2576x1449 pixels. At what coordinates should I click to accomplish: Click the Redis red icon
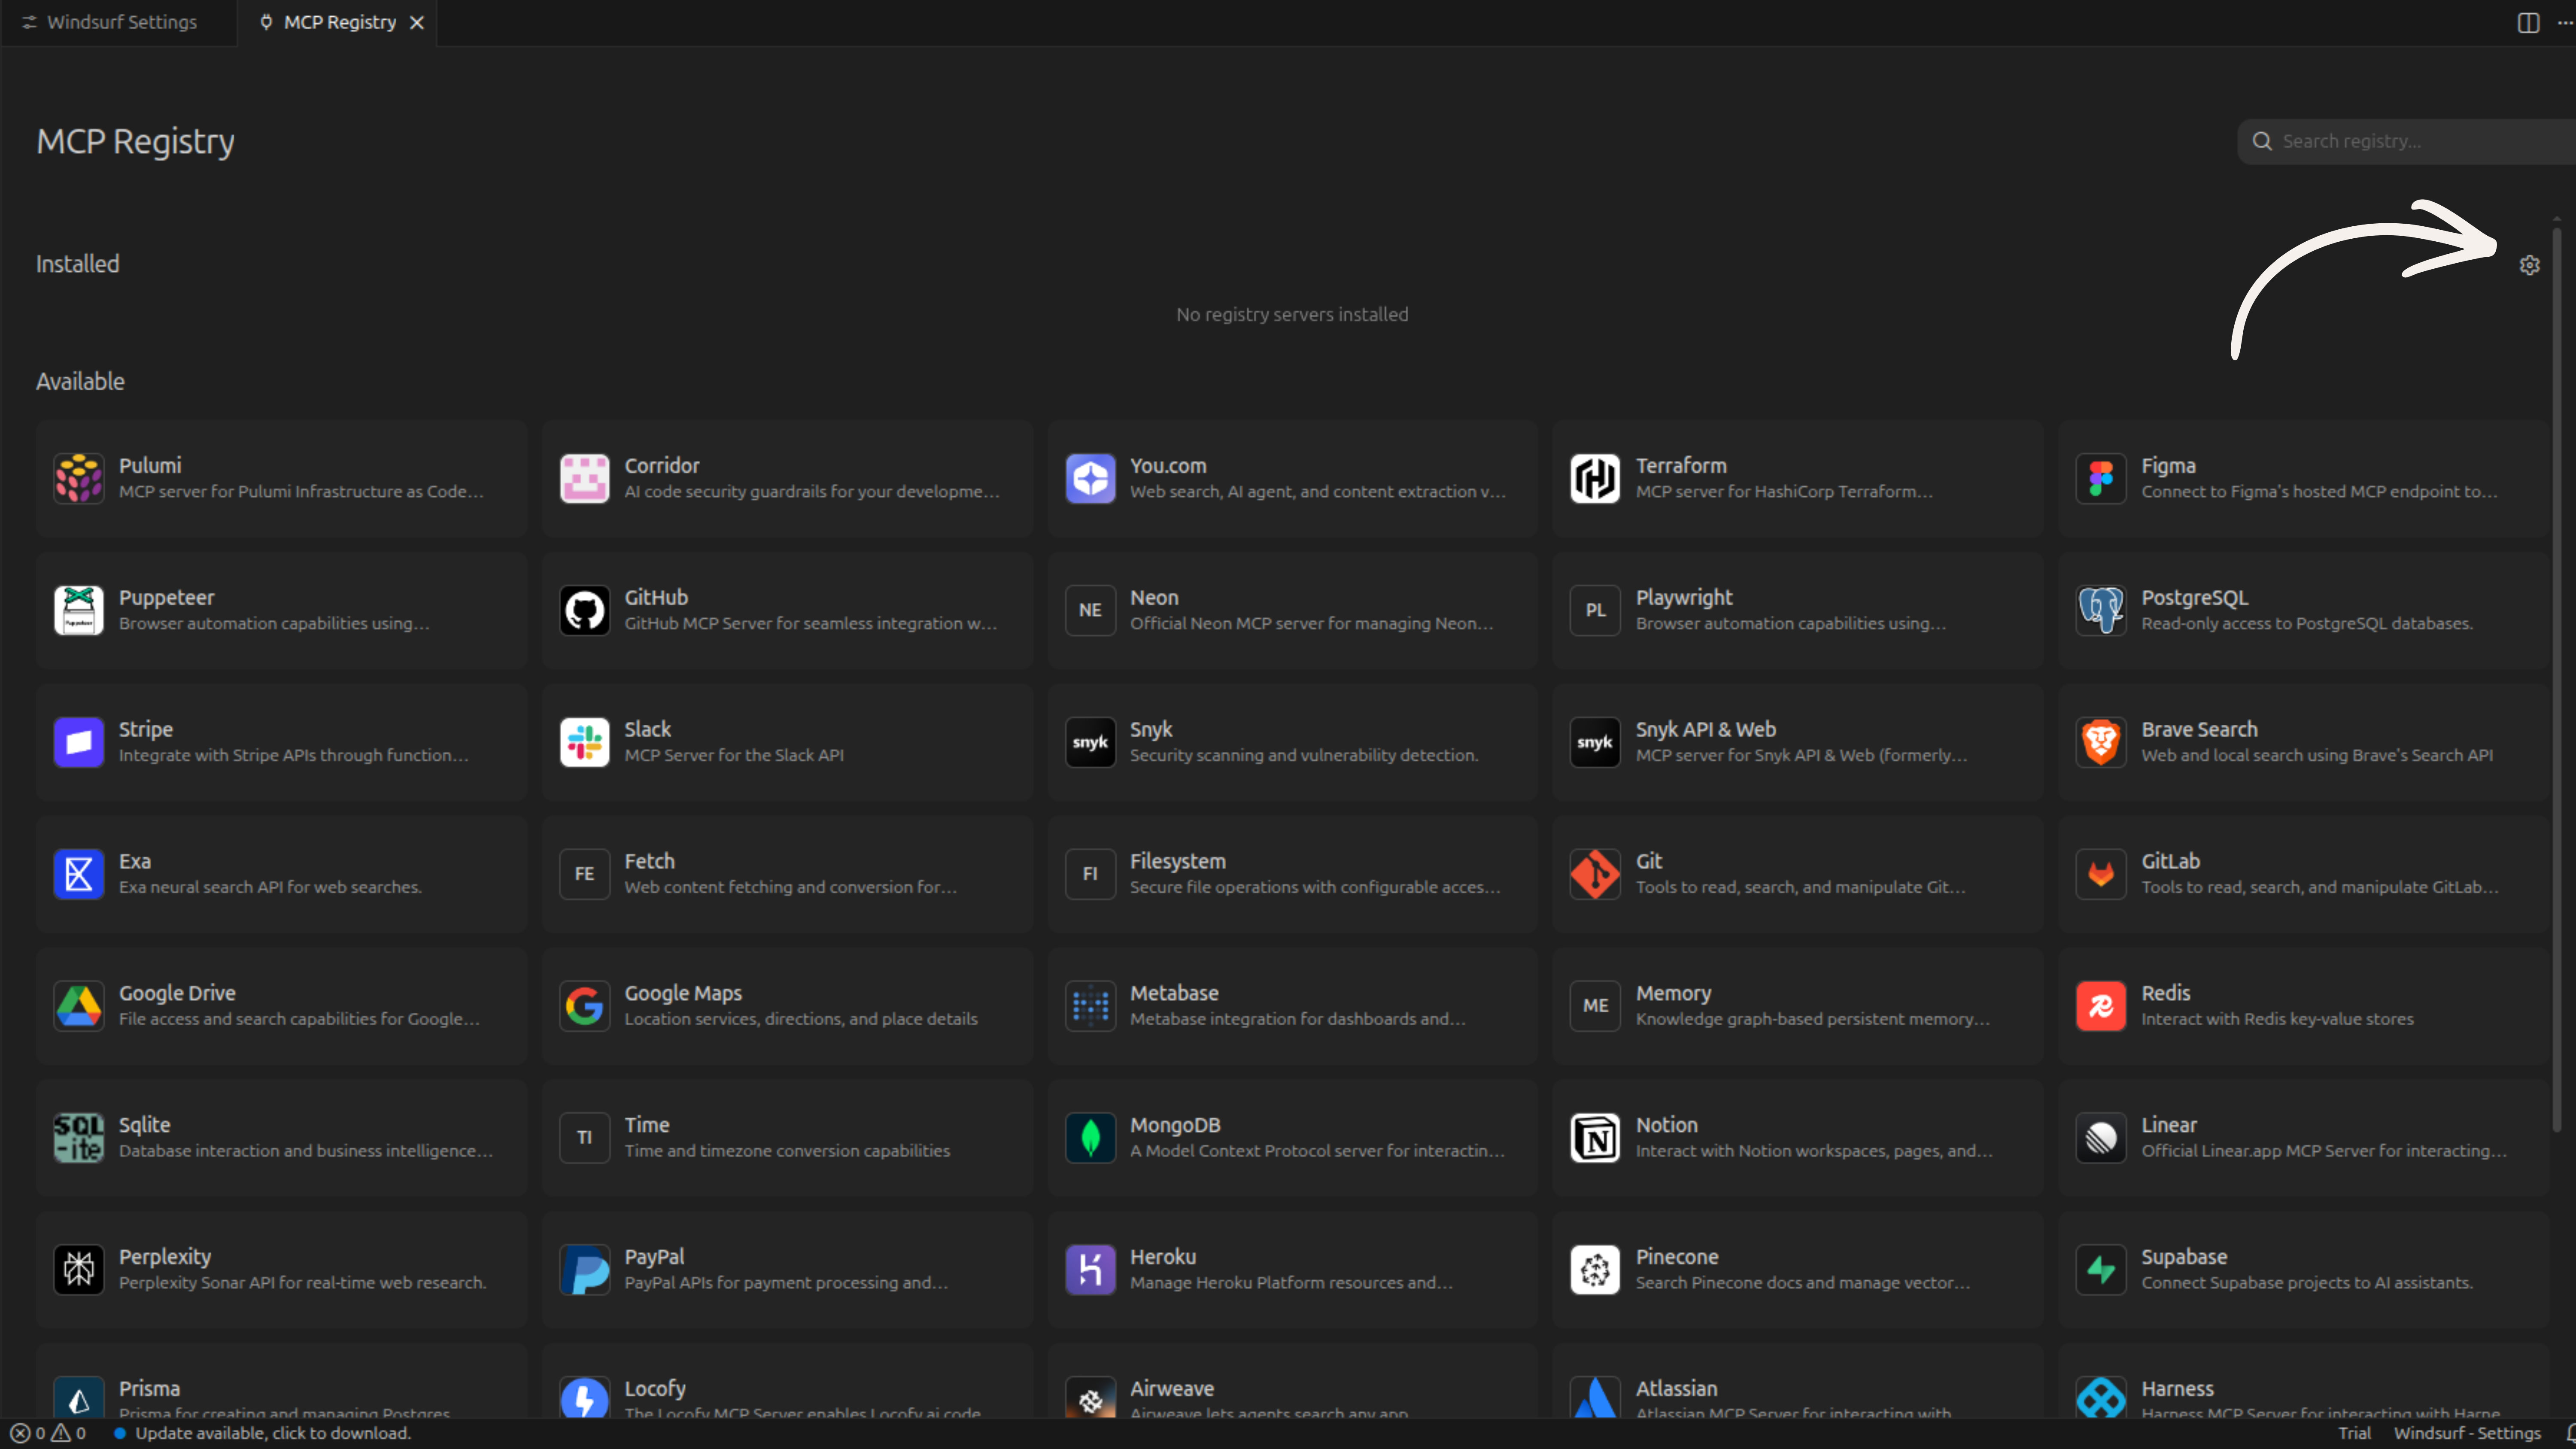[x=2101, y=1006]
